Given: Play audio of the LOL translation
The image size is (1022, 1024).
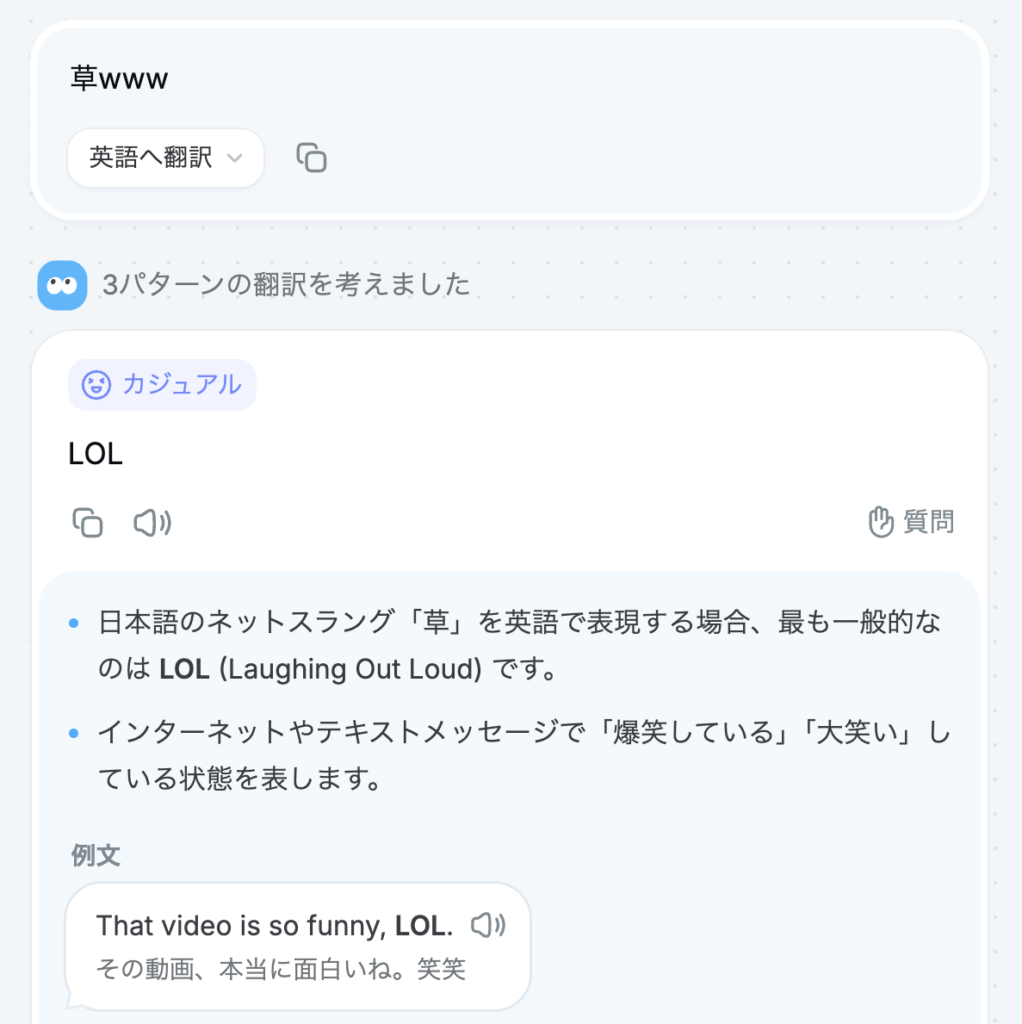Looking at the screenshot, I should point(152,522).
